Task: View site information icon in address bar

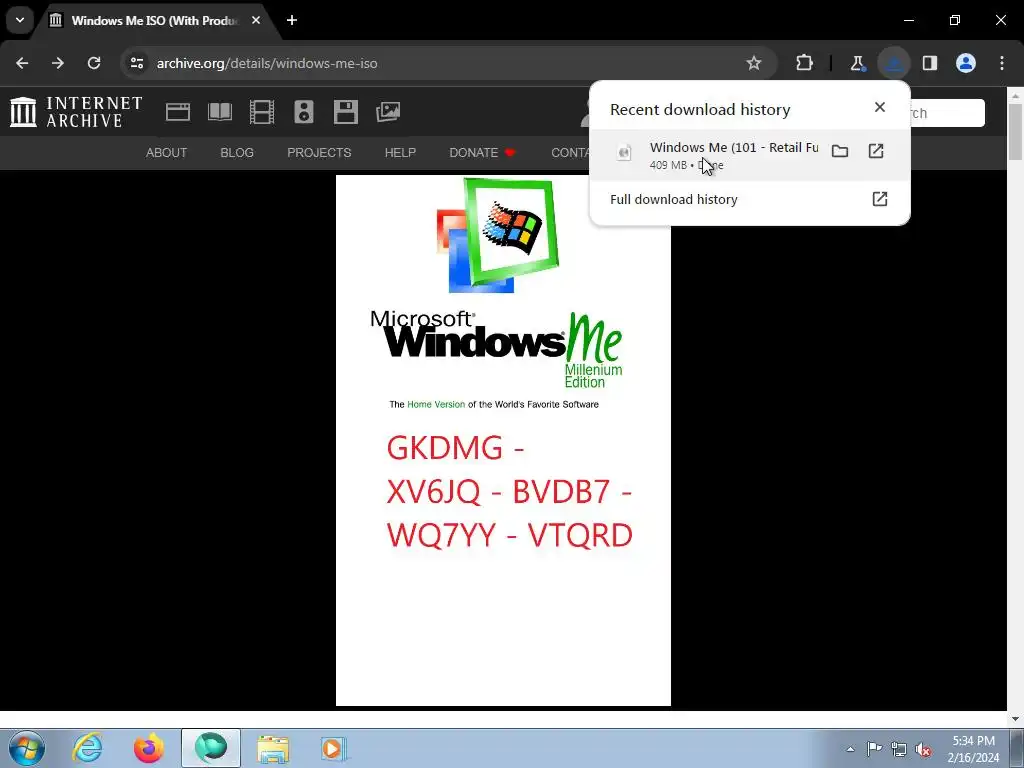Action: [x=136, y=63]
